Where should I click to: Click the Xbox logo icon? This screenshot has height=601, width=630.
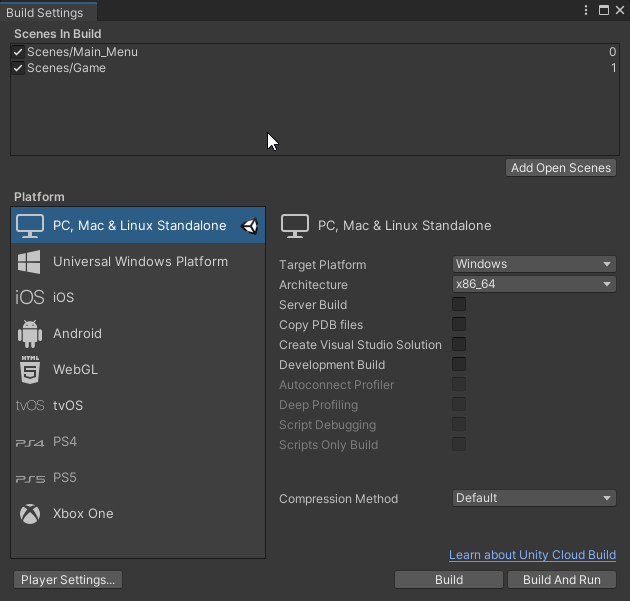pos(30,514)
